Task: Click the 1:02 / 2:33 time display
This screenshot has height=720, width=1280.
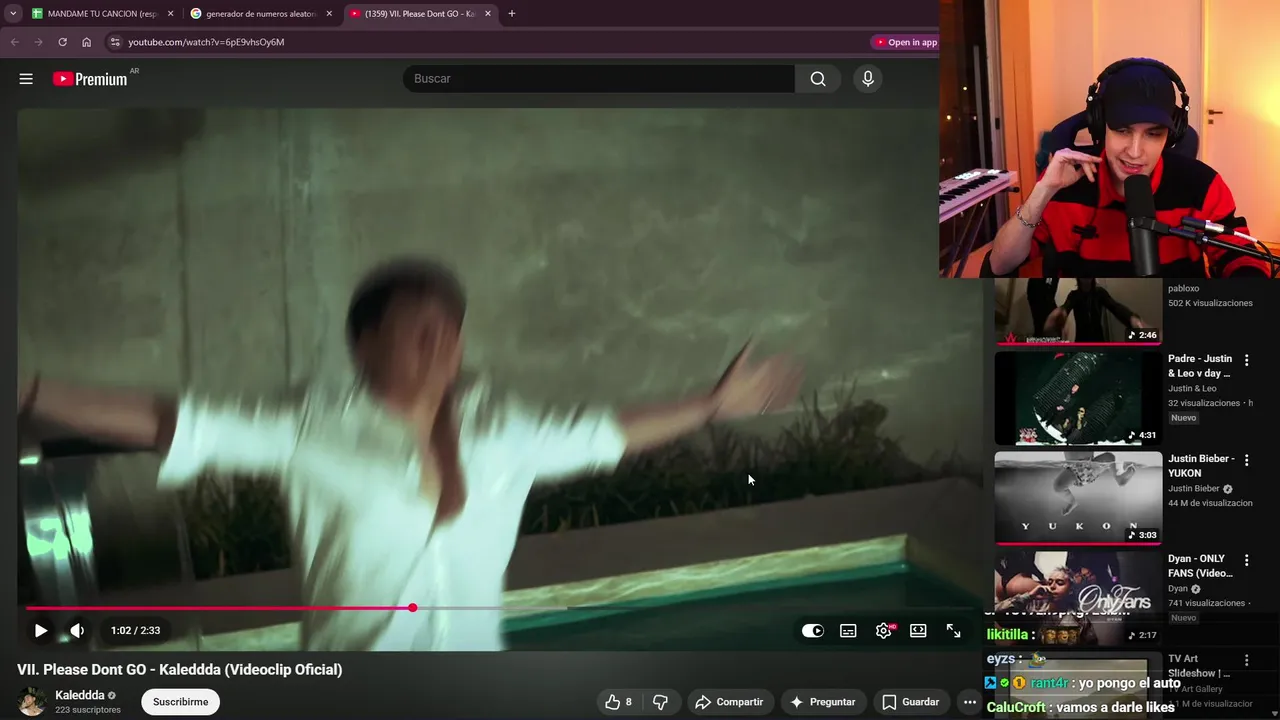Action: (x=135, y=631)
